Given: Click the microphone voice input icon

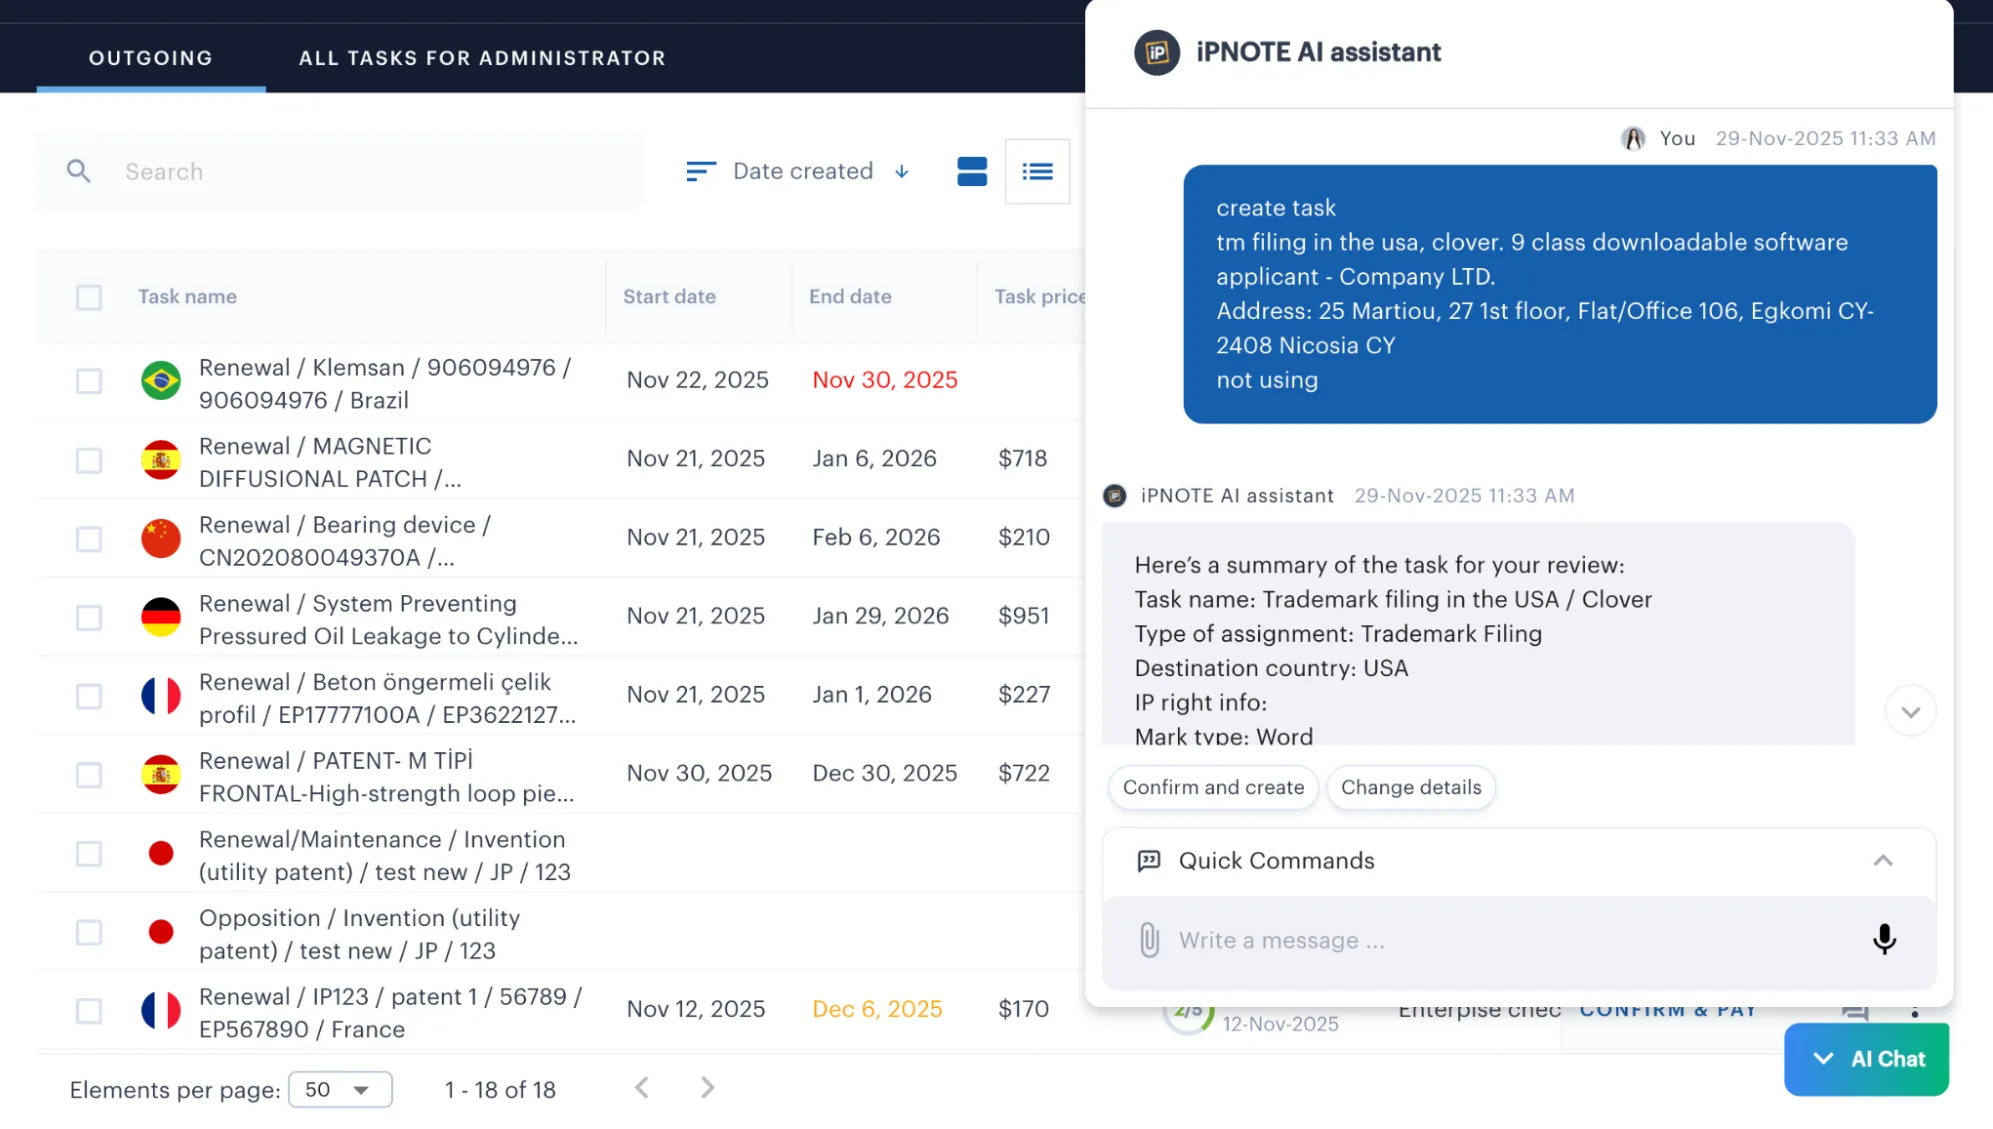Looking at the screenshot, I should coord(1884,939).
